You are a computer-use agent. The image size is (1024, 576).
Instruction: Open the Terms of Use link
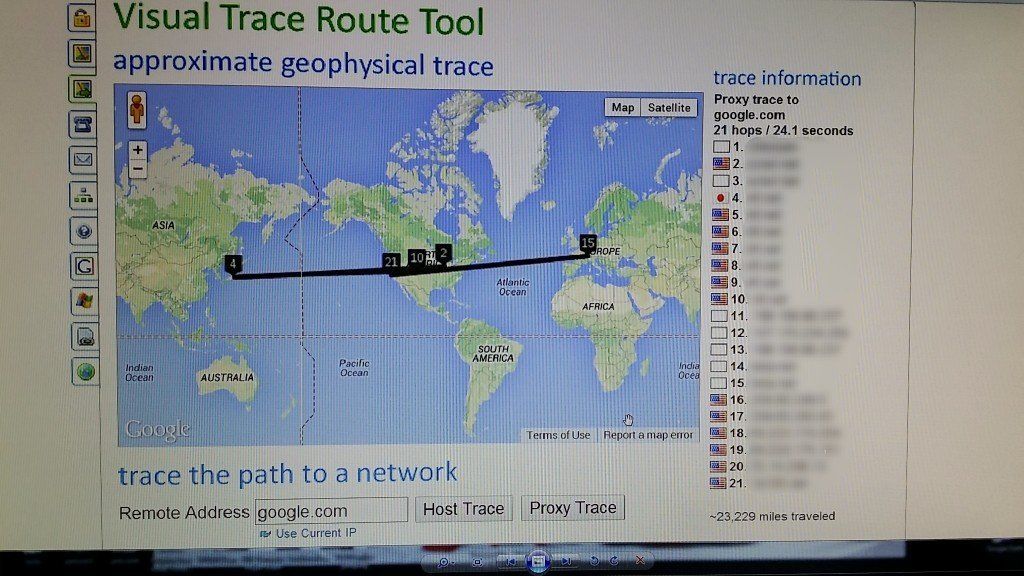558,435
